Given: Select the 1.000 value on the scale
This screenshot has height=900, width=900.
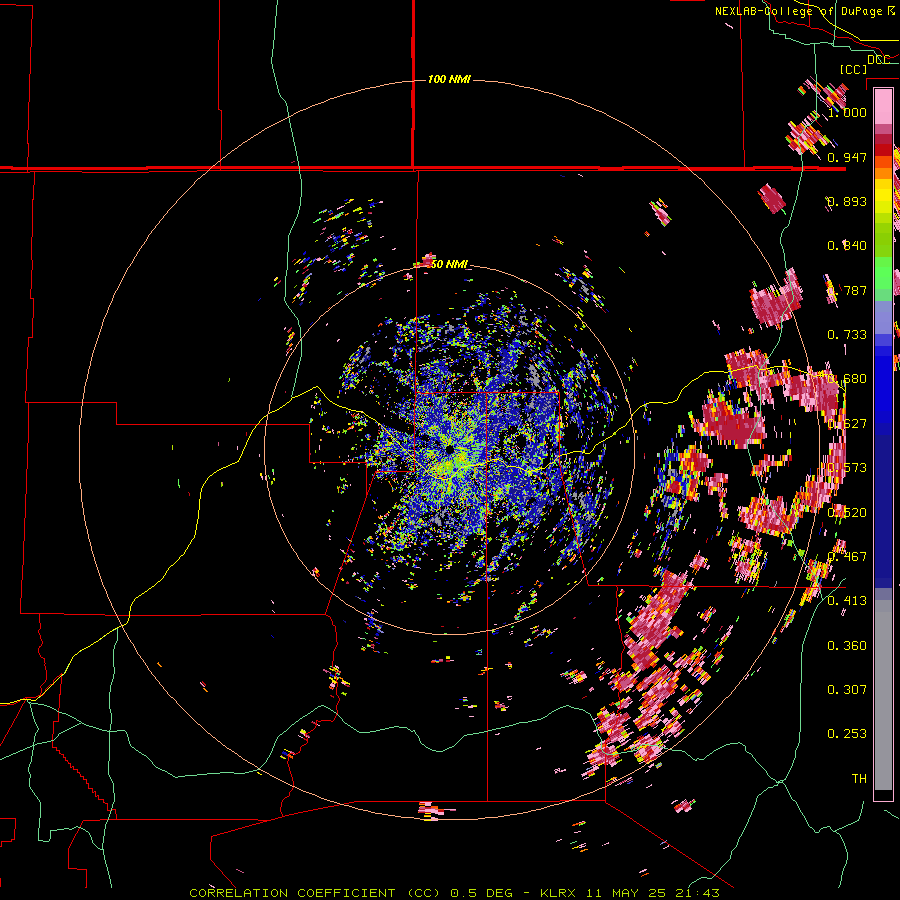Looking at the screenshot, I should click(847, 112).
